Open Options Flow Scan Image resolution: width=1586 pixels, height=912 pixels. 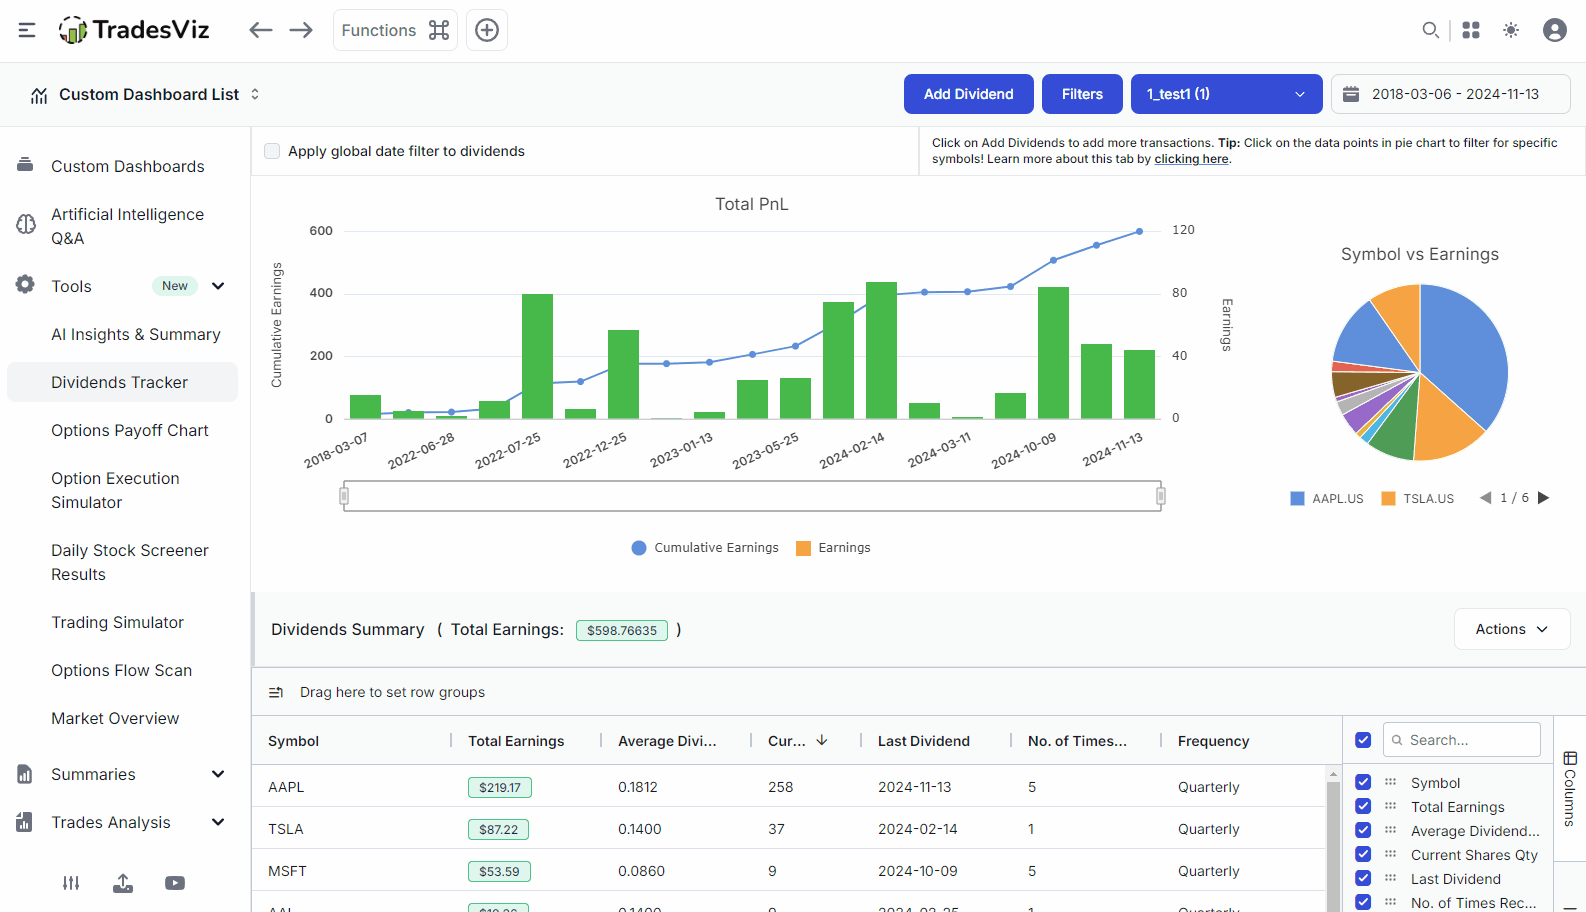(x=121, y=670)
